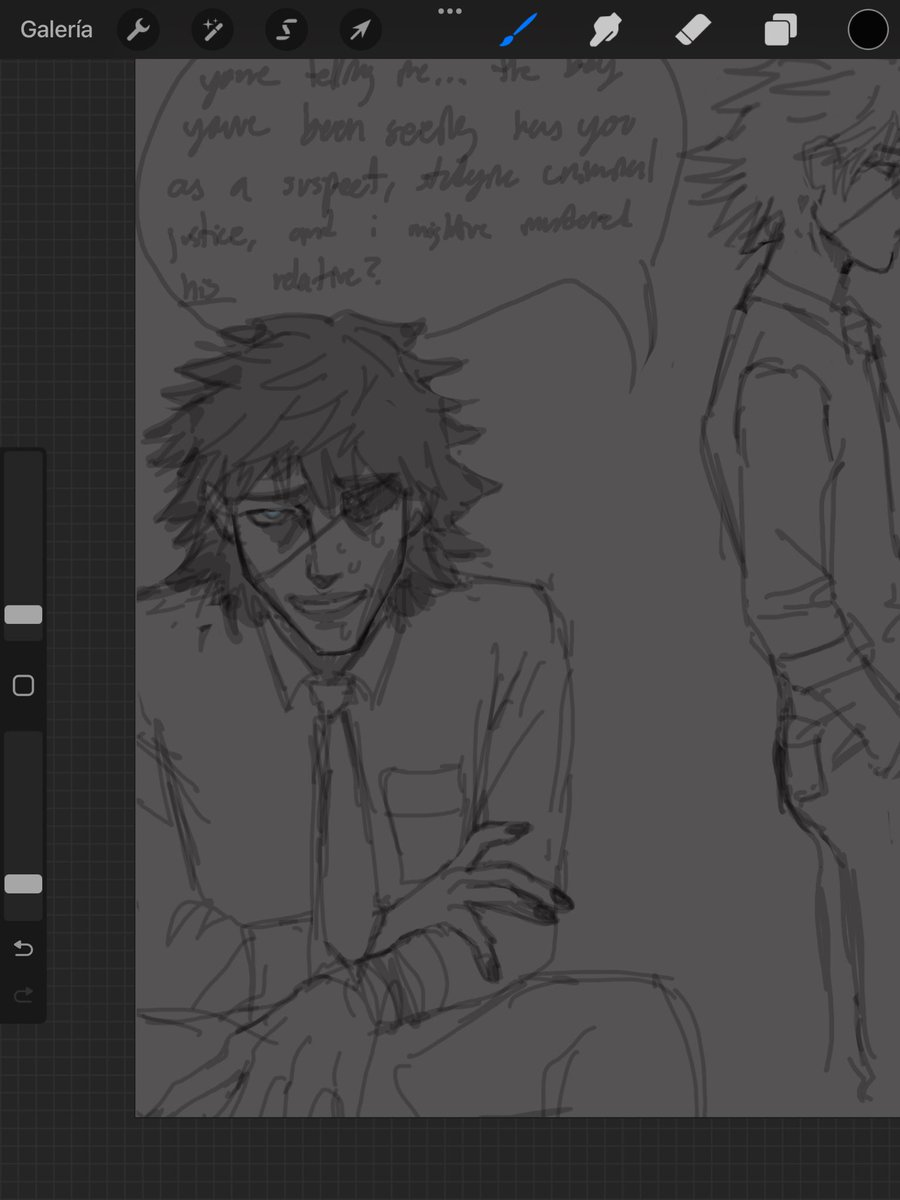The width and height of the screenshot is (900, 1200).
Task: Tap the square Modify button in sidebar
Action: point(23,685)
